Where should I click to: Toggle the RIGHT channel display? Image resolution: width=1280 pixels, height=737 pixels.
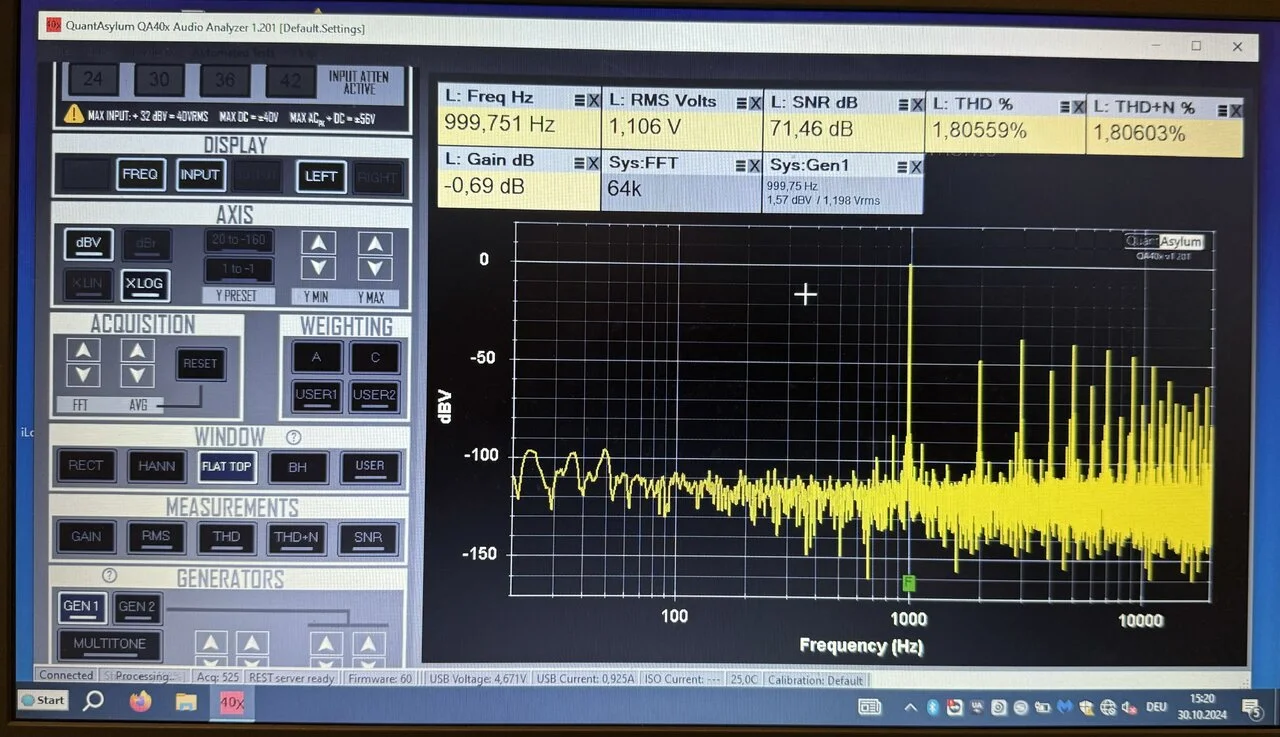pos(379,176)
